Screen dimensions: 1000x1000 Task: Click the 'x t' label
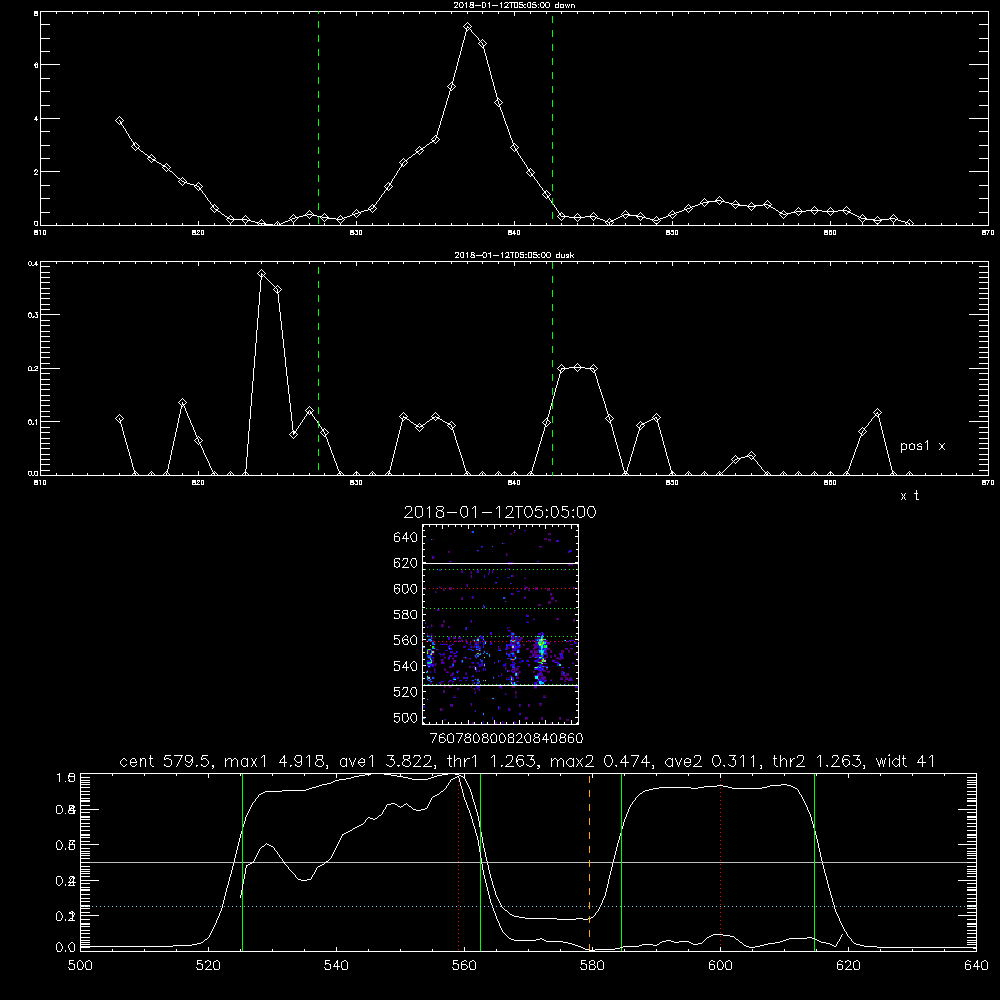(x=909, y=496)
